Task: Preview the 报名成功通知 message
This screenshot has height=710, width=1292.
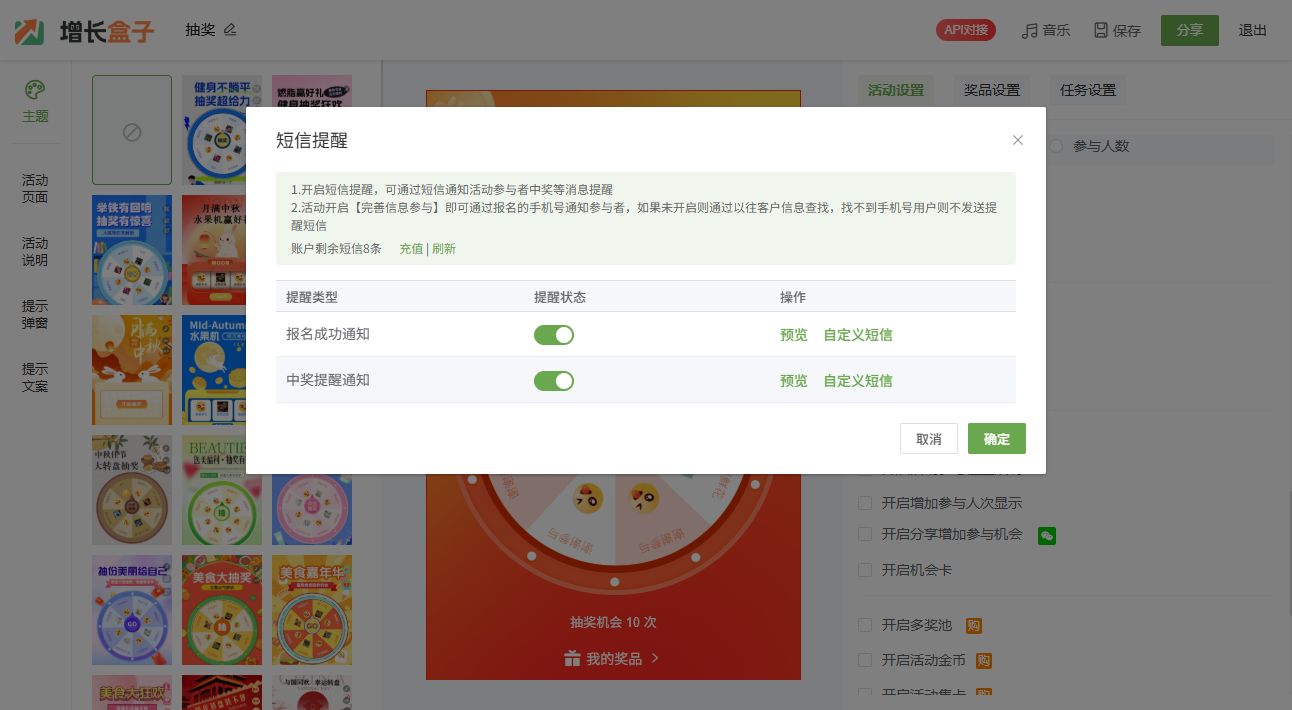Action: (794, 335)
